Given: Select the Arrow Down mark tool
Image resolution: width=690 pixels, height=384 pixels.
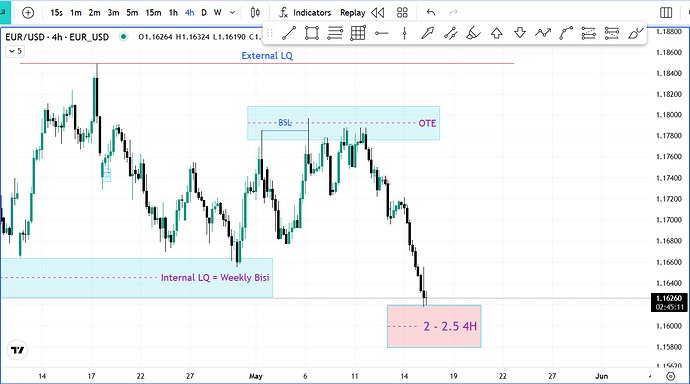Looking at the screenshot, I should click(520, 33).
